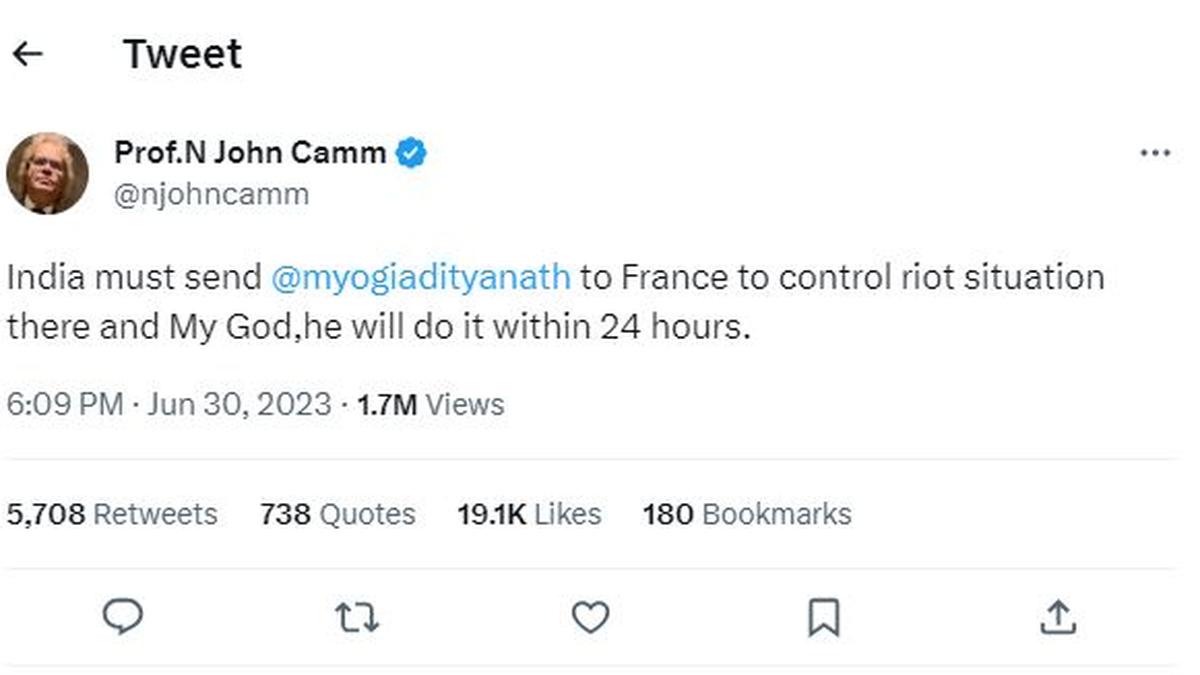
Task: View the 738 Quotes list
Action: click(338, 514)
